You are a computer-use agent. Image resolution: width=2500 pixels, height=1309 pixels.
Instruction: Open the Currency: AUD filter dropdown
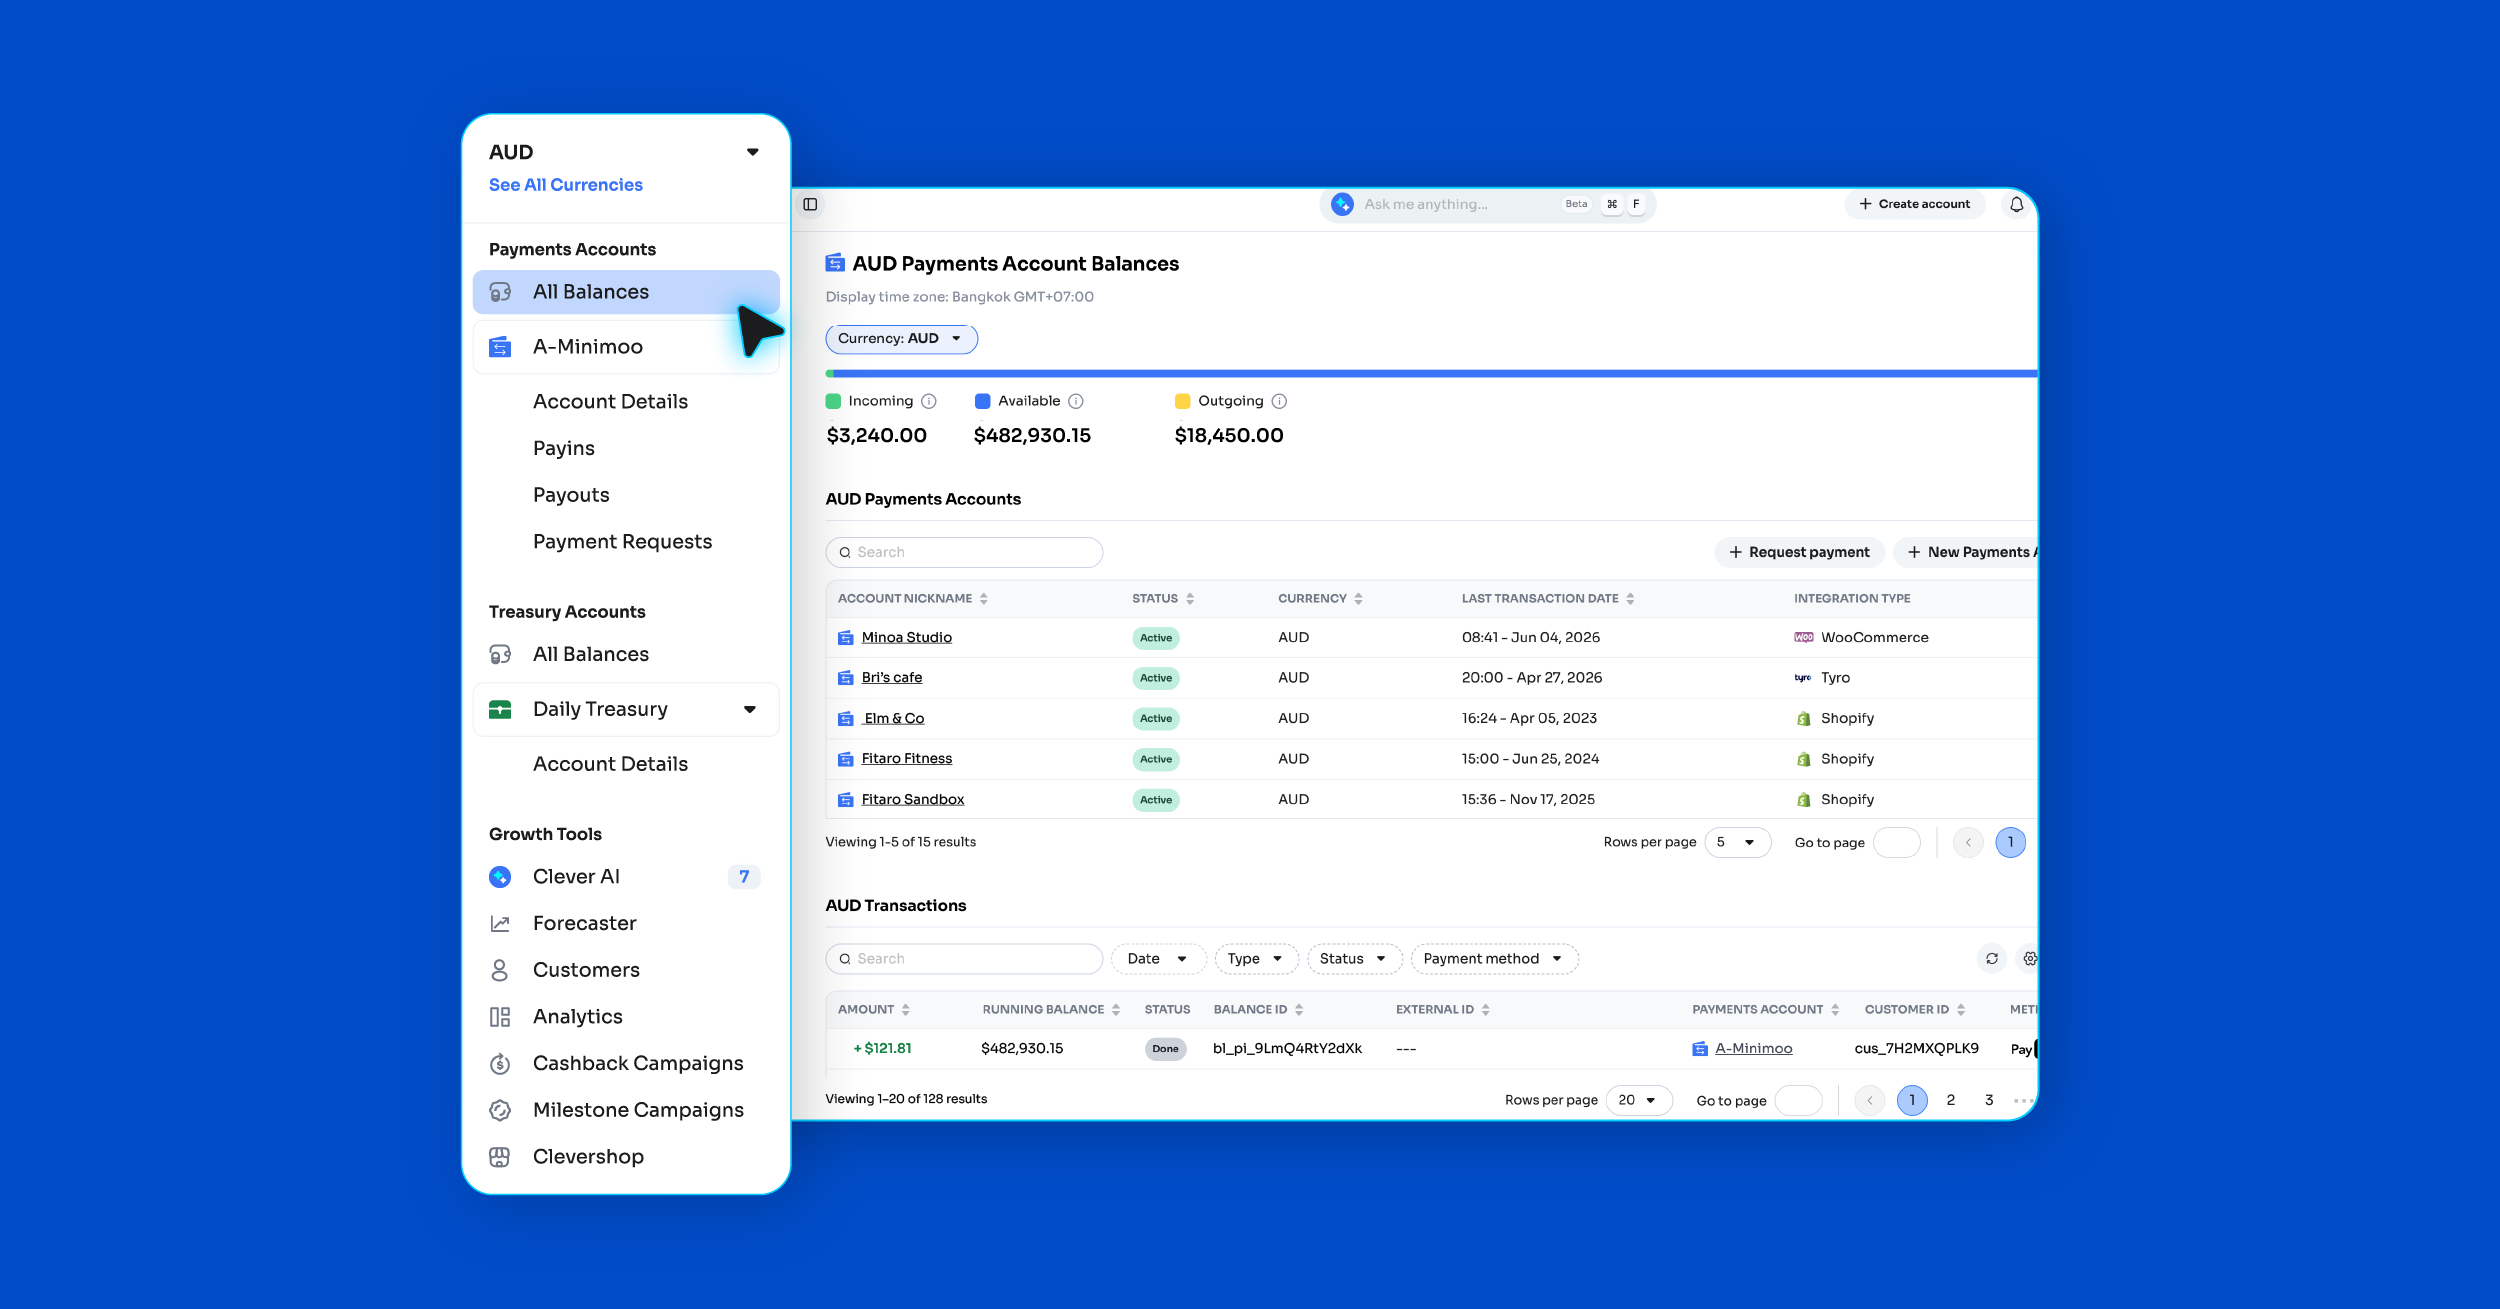[901, 339]
